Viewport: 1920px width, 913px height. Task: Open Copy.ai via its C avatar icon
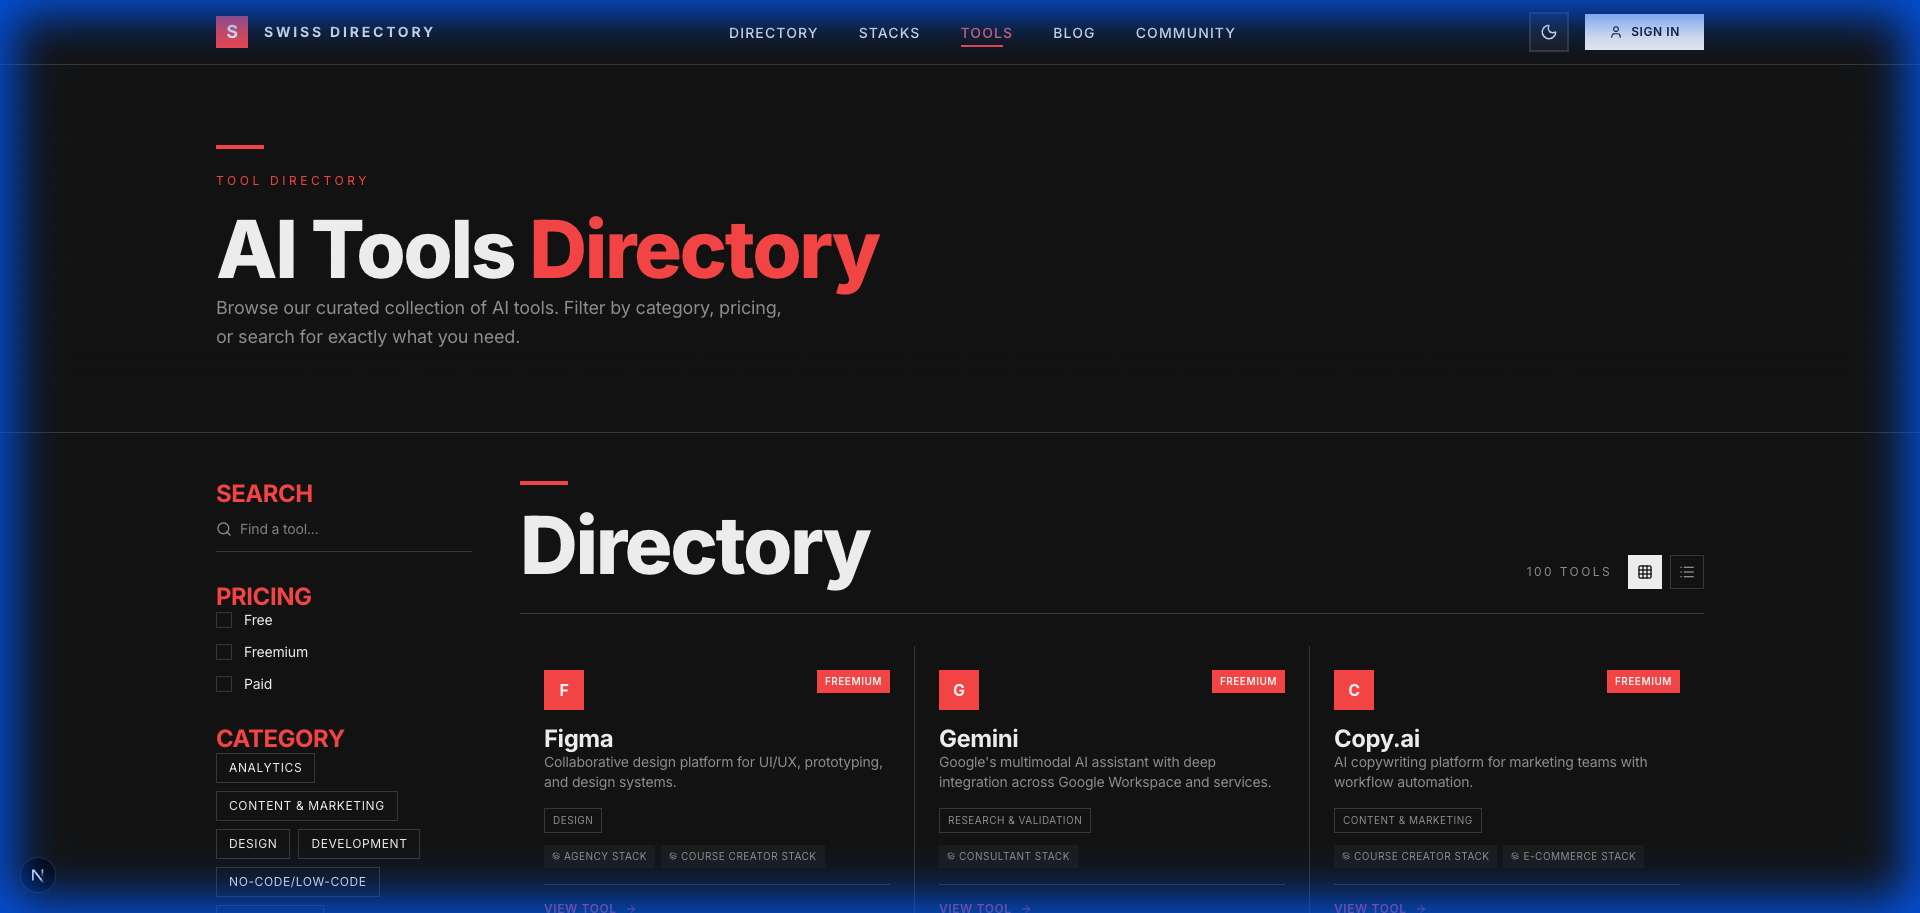point(1353,689)
